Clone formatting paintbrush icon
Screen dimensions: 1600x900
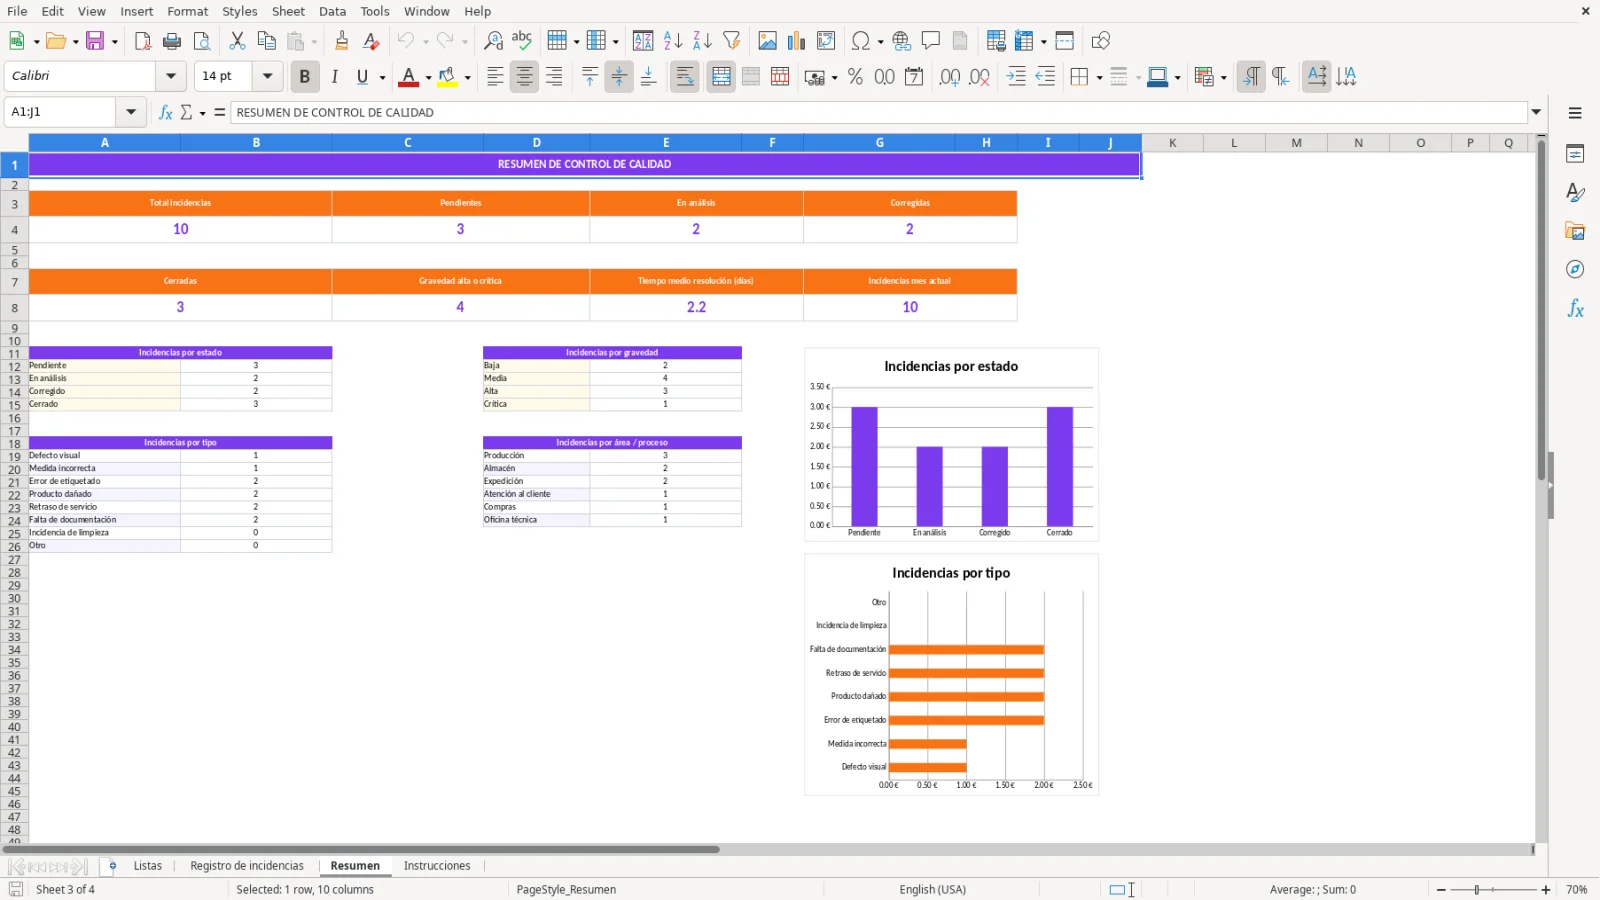(x=342, y=41)
